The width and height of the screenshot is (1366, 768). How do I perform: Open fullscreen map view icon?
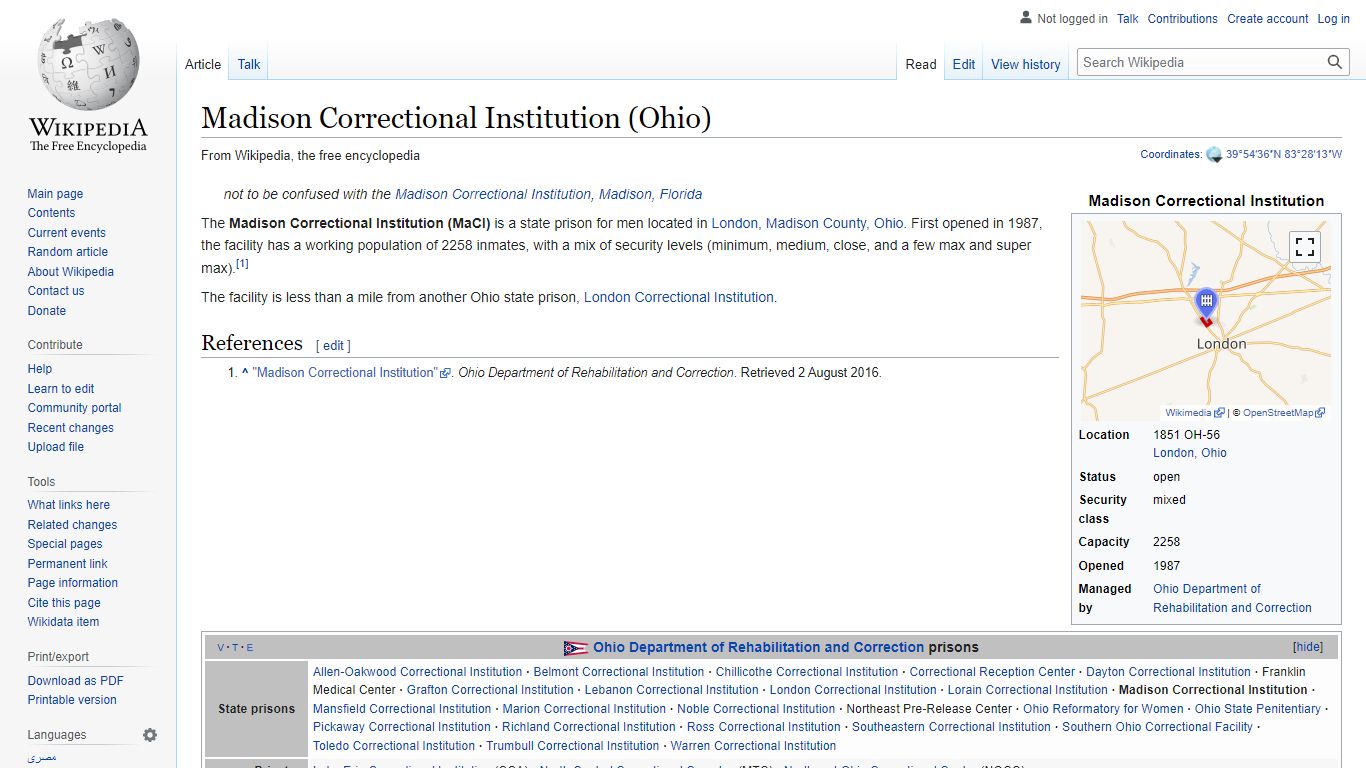(x=1304, y=247)
